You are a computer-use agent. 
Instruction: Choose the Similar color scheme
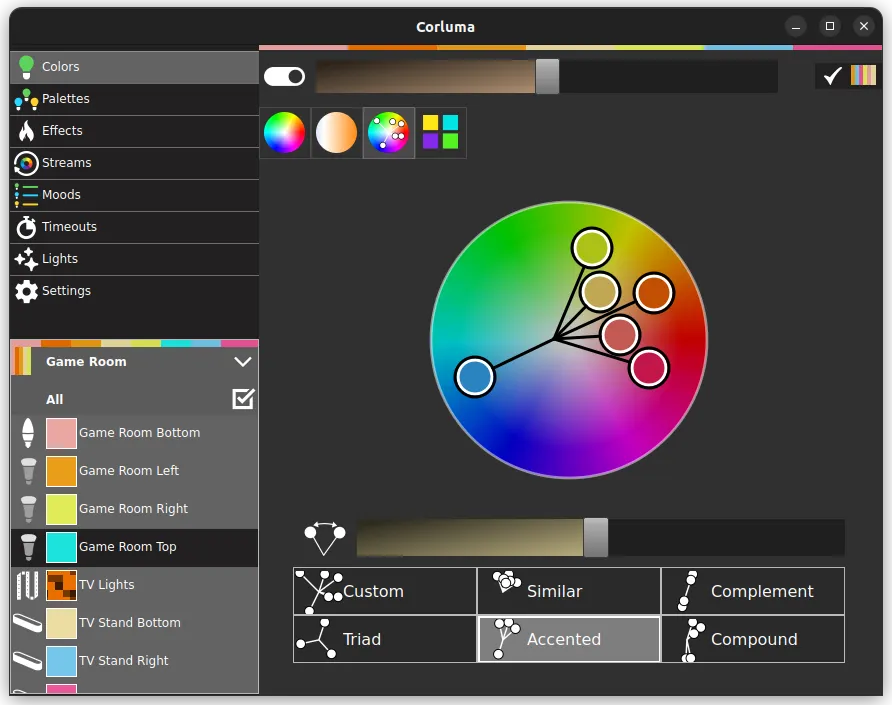click(569, 591)
